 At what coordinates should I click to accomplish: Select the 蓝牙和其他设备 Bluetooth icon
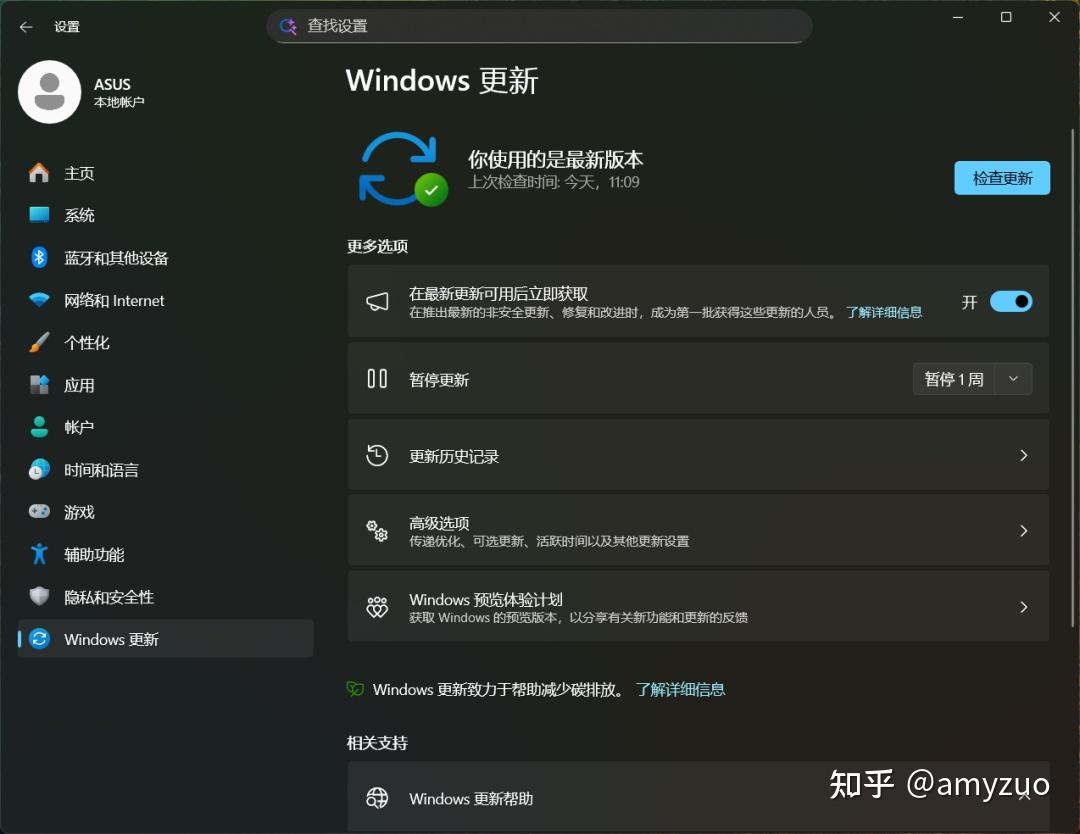coord(38,258)
